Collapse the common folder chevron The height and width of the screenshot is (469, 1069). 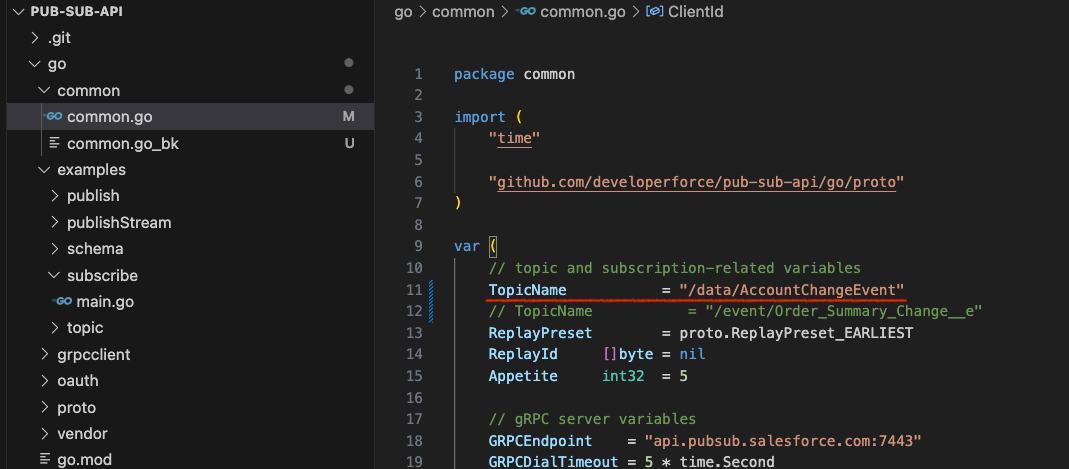tap(44, 91)
